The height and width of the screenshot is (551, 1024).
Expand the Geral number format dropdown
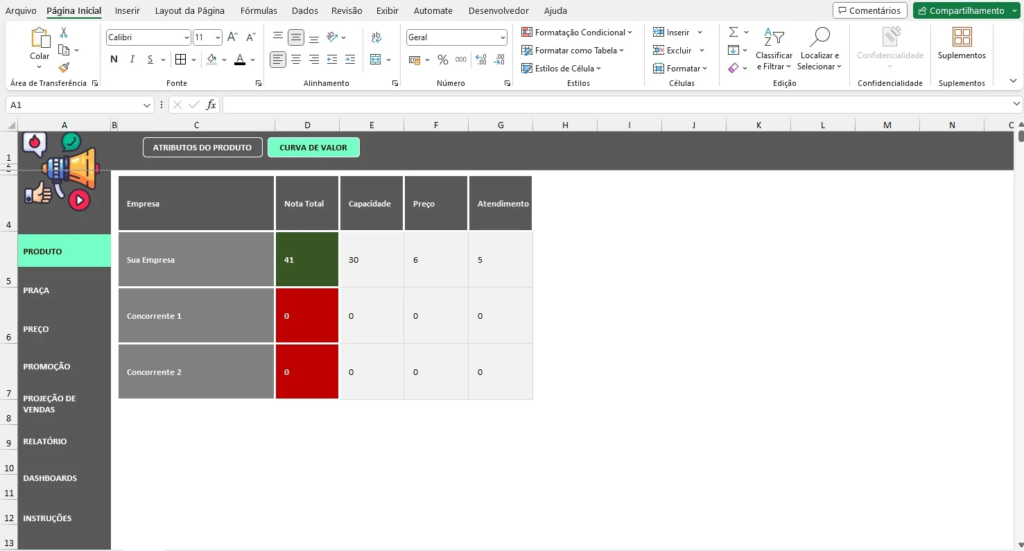[x=502, y=37]
